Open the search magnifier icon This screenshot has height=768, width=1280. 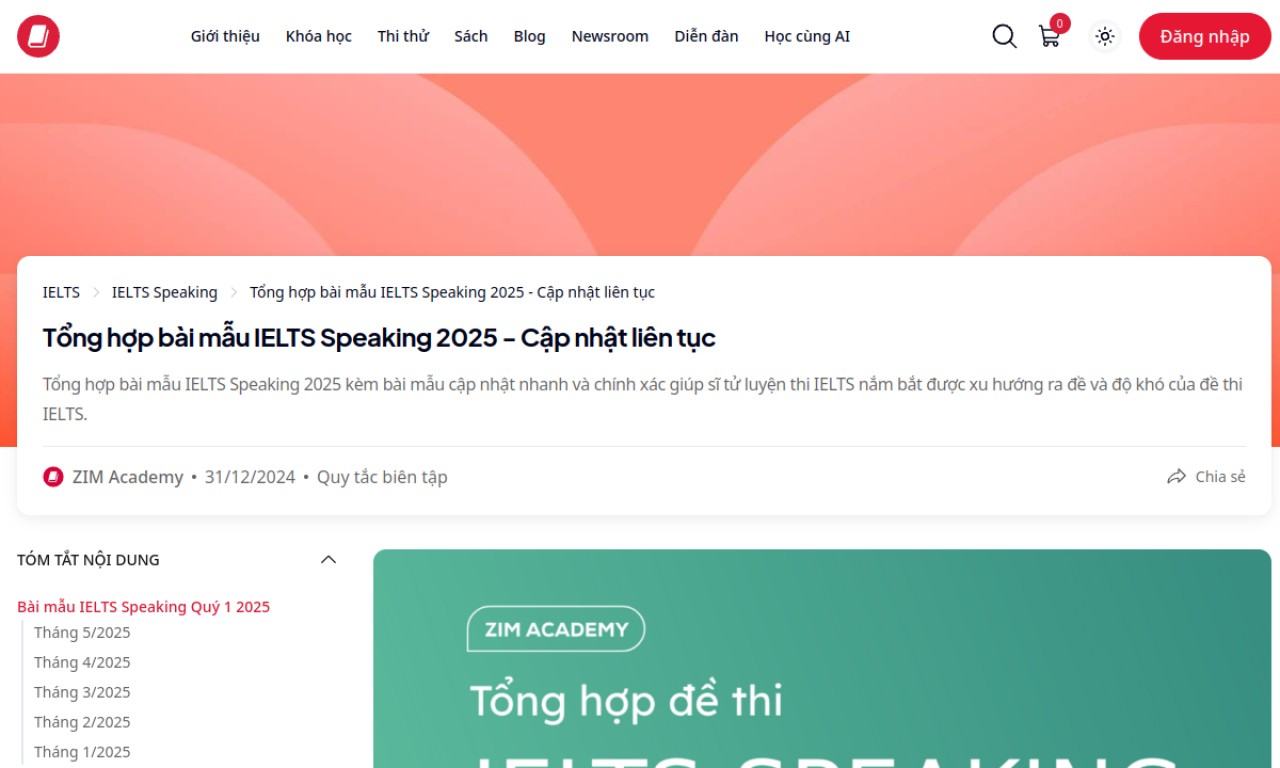point(1004,36)
